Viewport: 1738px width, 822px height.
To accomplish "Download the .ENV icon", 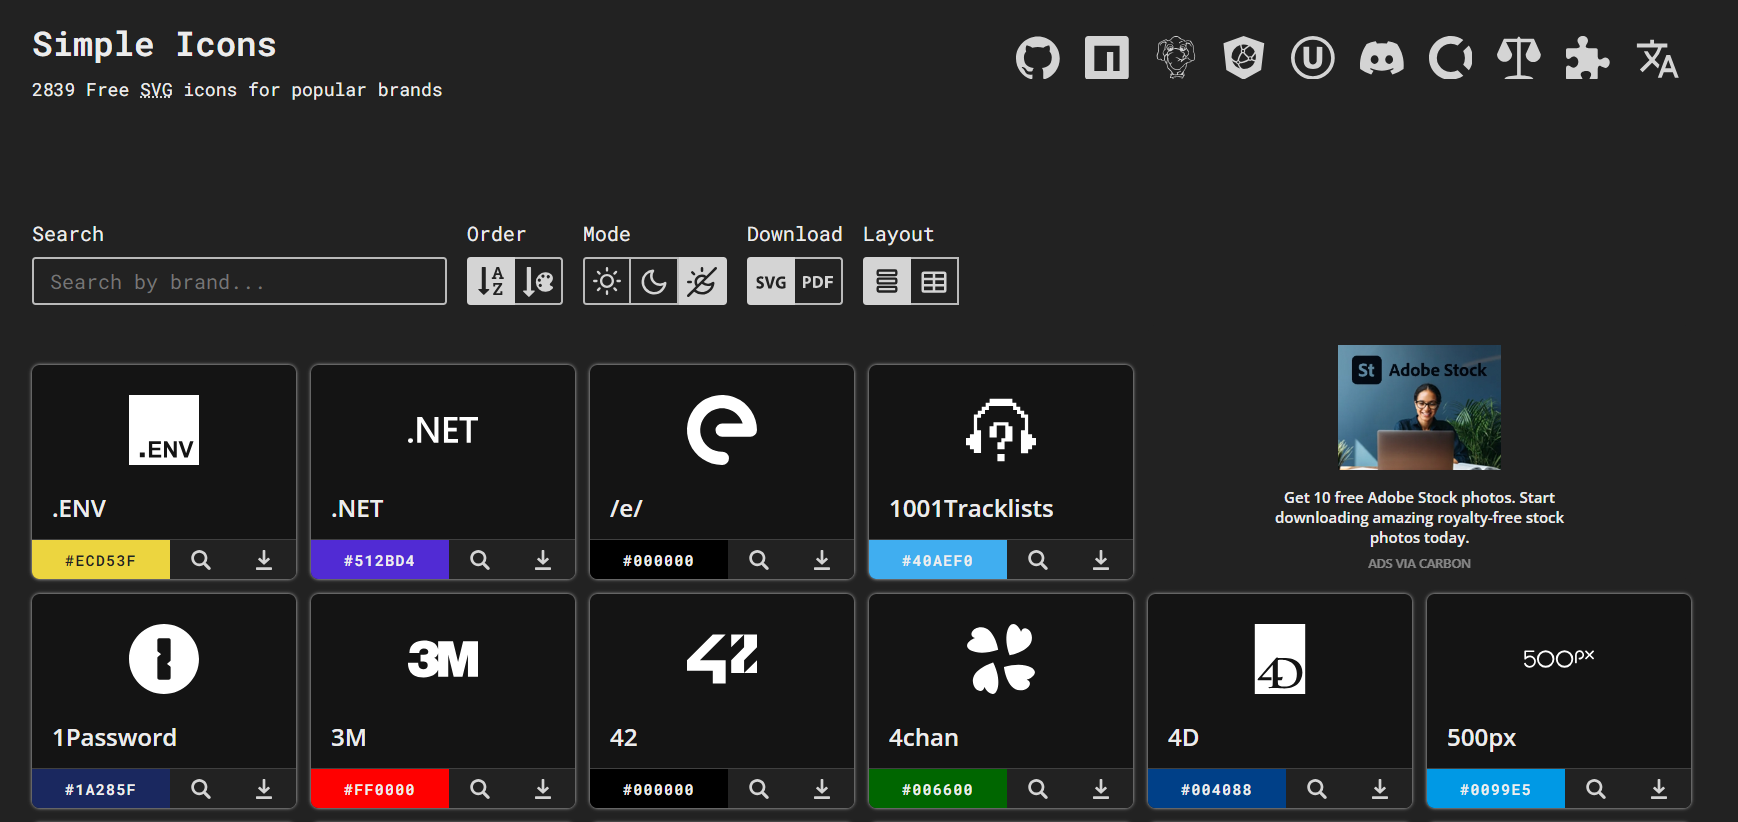I will tap(264, 560).
